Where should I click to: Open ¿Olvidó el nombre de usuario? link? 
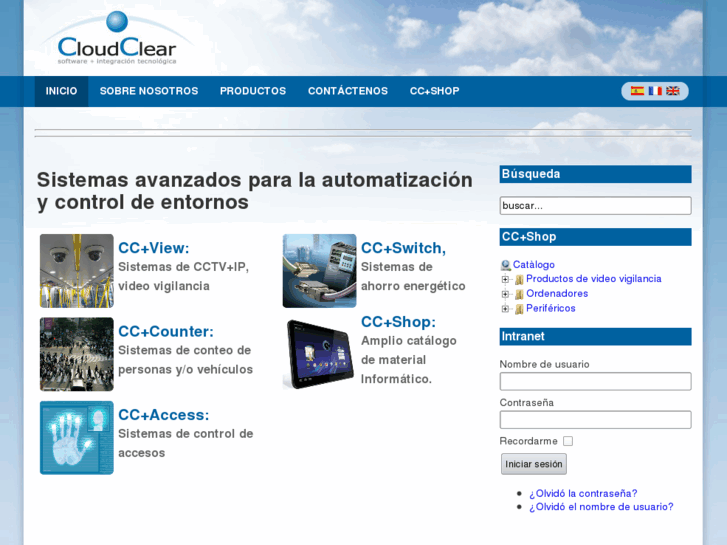pos(601,507)
